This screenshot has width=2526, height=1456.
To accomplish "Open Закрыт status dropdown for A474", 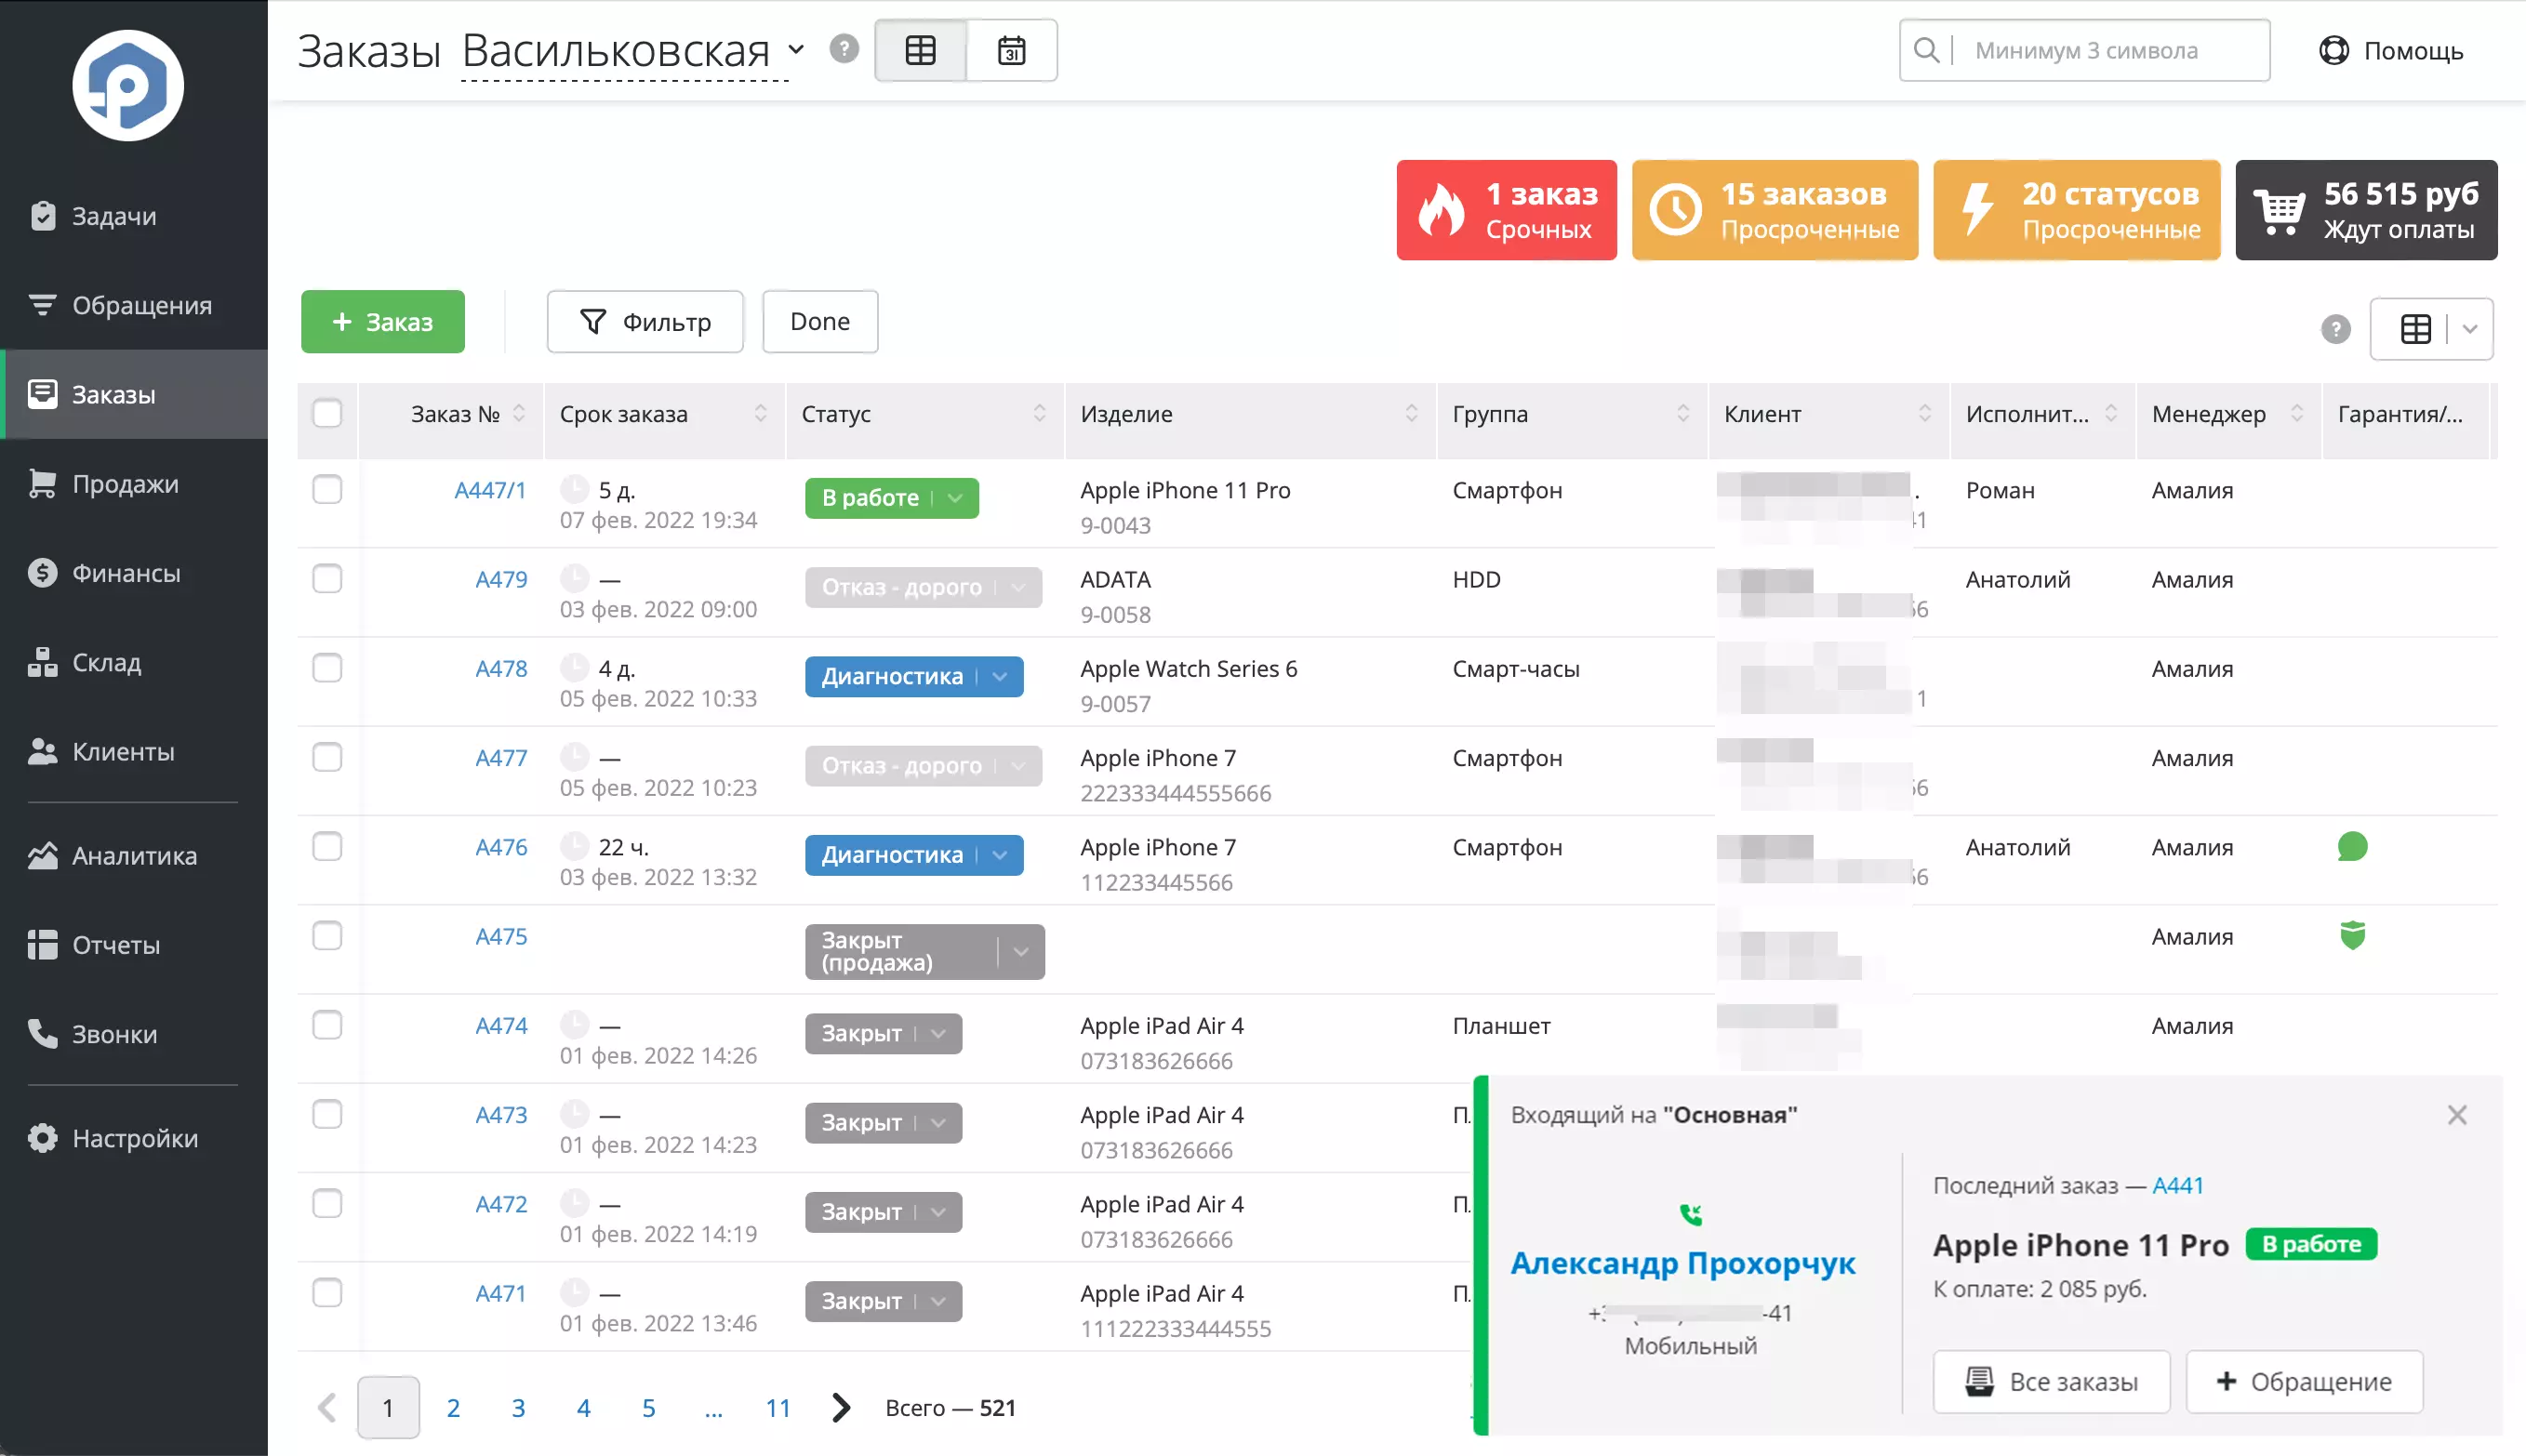I will 883,1033.
